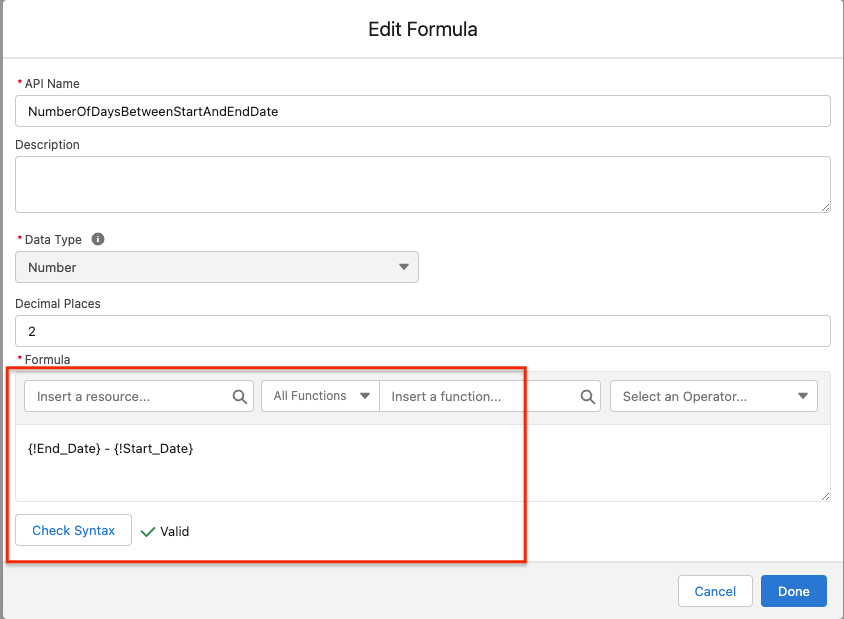The width and height of the screenshot is (844, 619).
Task: Click the Check Syntax button
Action: pyautogui.click(x=73, y=530)
